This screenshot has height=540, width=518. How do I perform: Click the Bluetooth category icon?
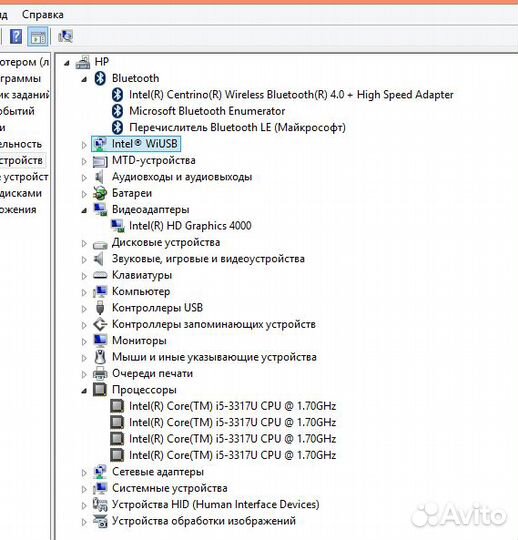tap(100, 79)
